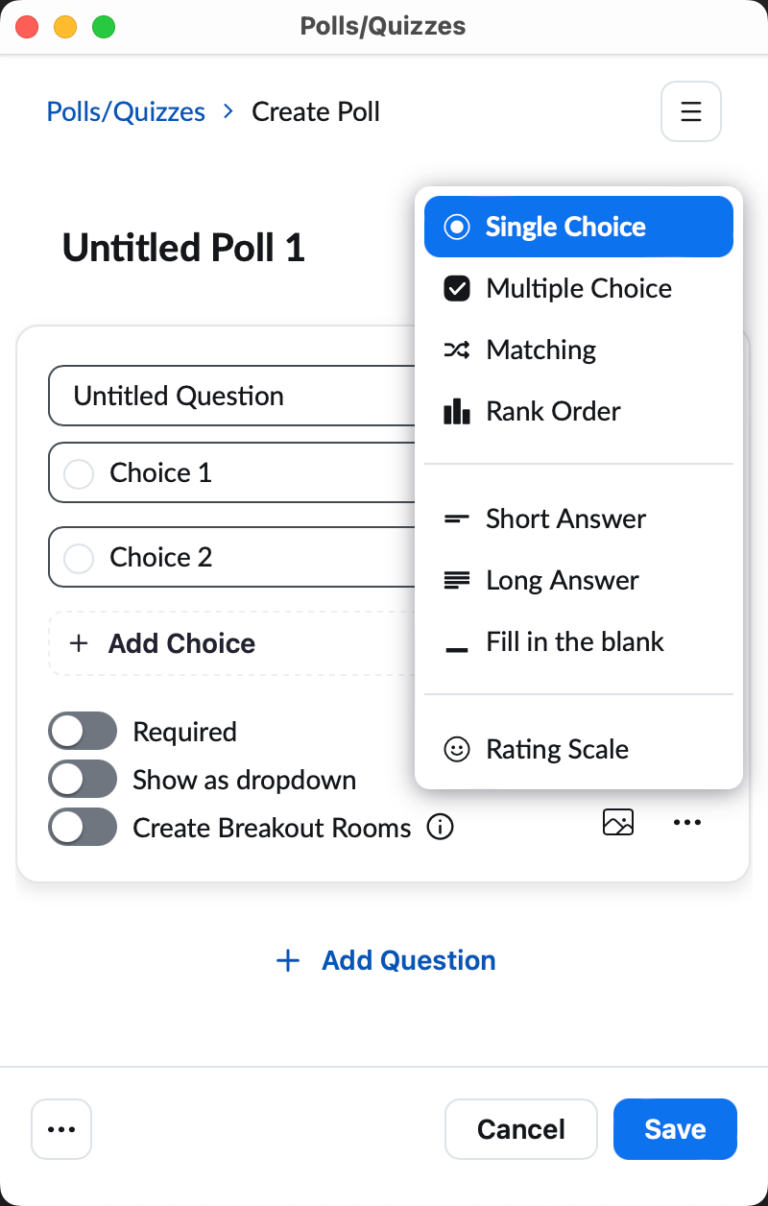Save the poll
Viewport: 768px width, 1206px height.
(x=675, y=1129)
